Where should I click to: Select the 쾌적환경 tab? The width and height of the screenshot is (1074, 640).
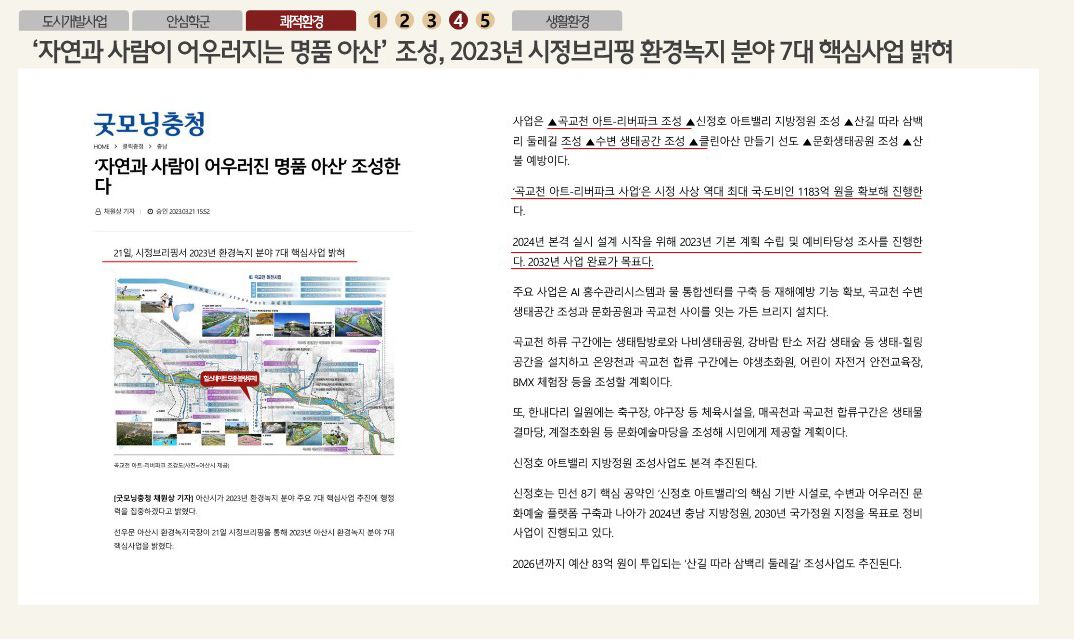point(301,21)
